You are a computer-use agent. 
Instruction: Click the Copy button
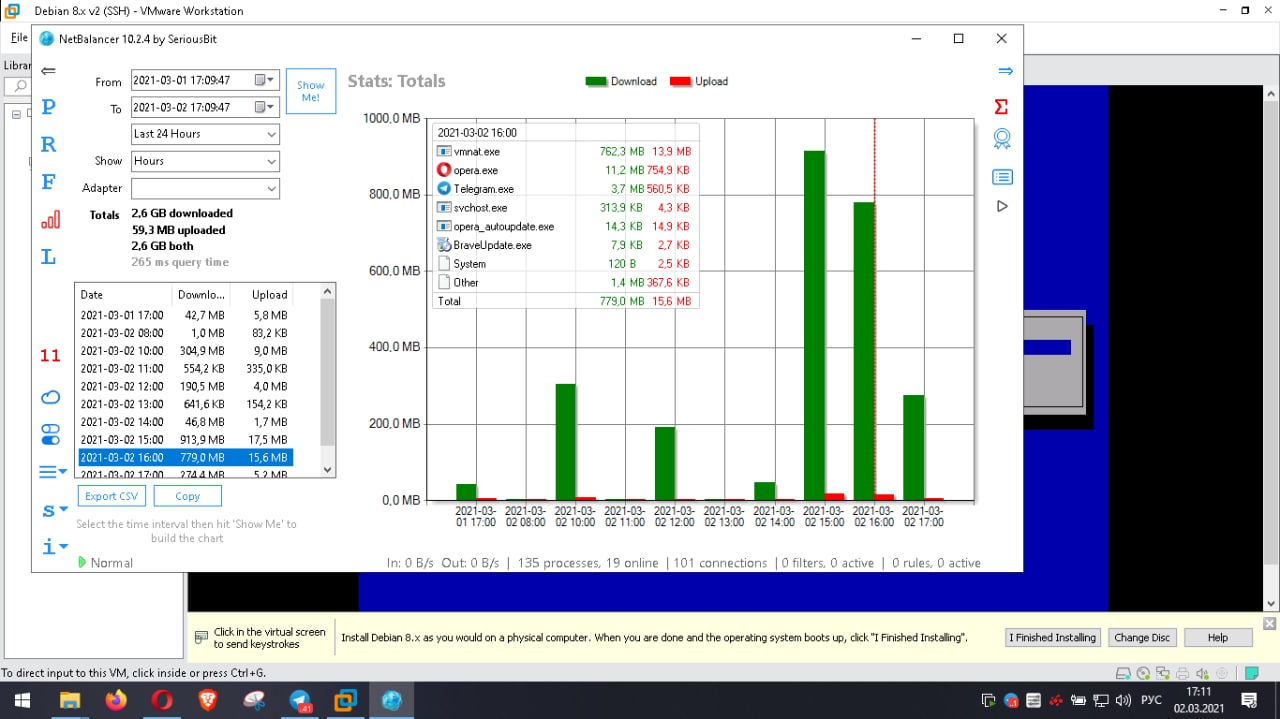[188, 496]
